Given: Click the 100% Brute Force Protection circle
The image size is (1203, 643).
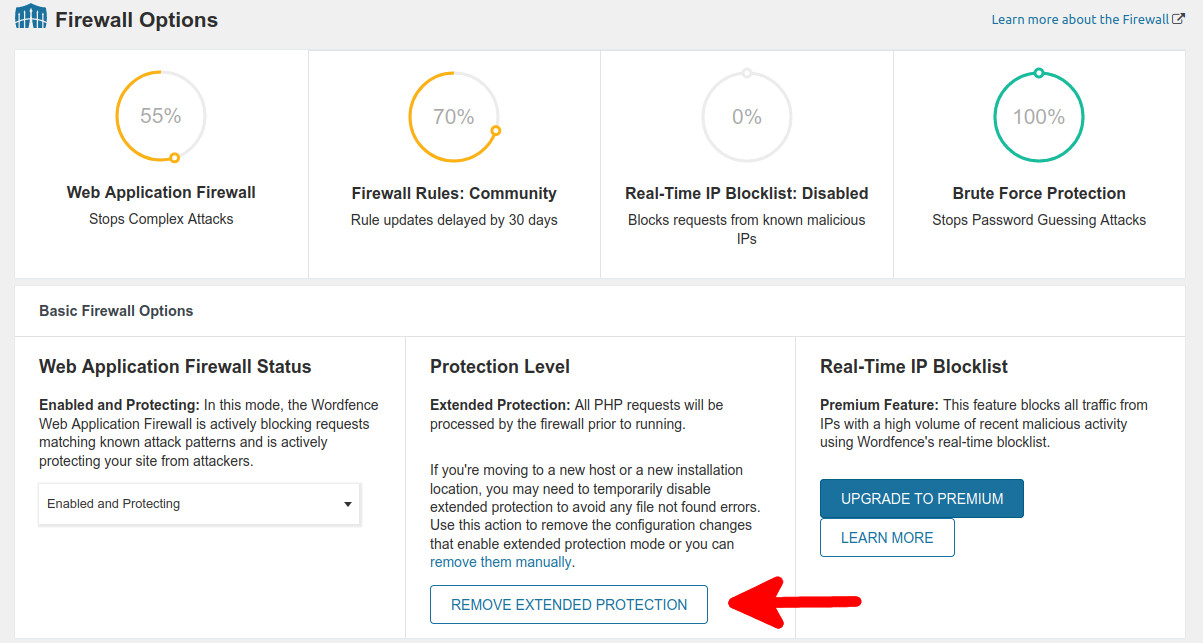Looking at the screenshot, I should tap(1039, 117).
